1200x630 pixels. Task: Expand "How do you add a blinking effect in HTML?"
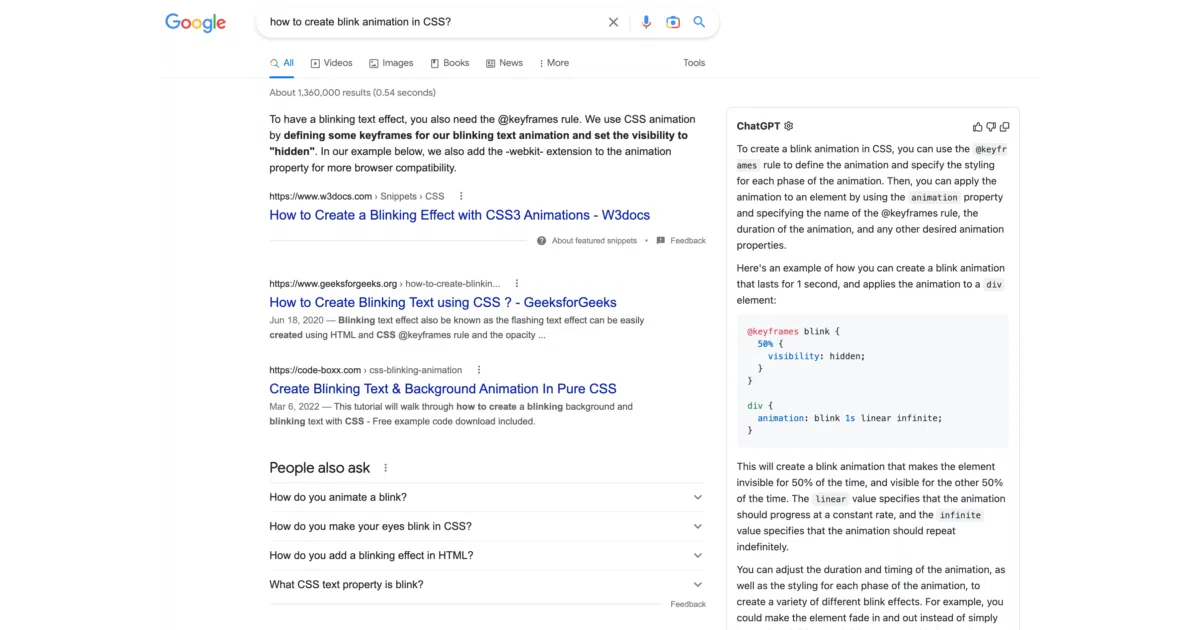(x=487, y=555)
